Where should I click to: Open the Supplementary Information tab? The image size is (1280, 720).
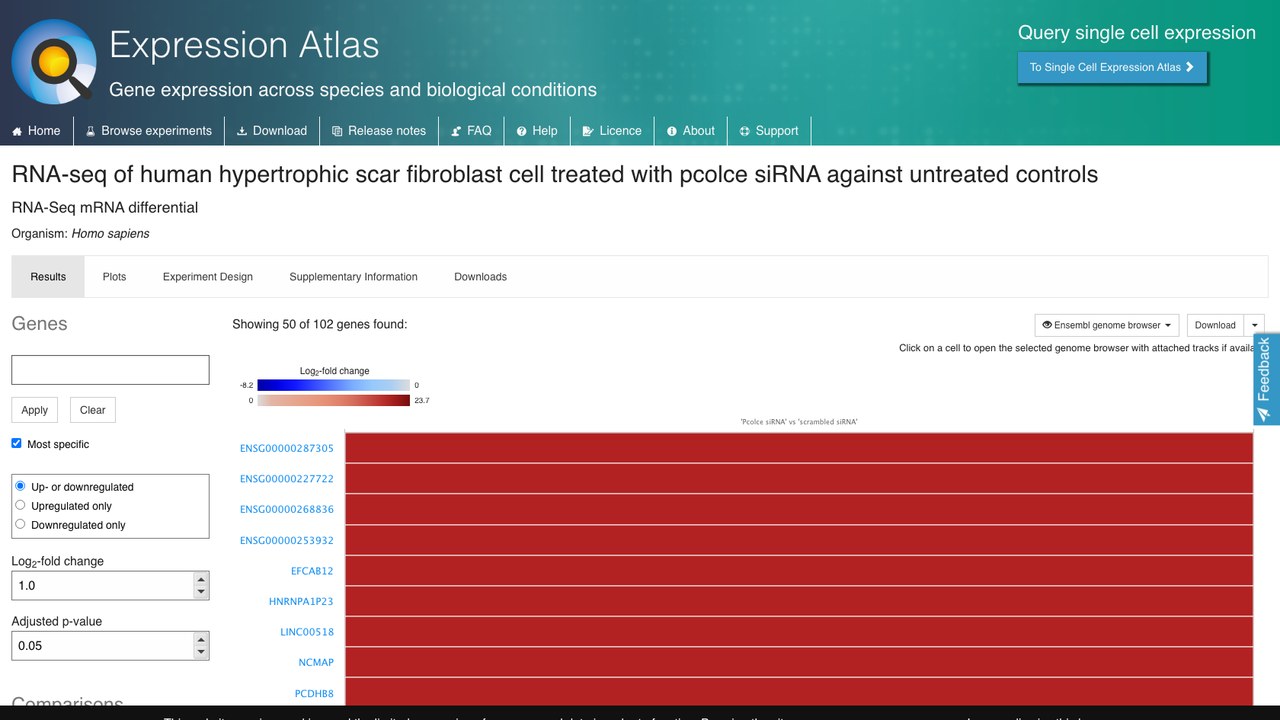click(x=353, y=277)
